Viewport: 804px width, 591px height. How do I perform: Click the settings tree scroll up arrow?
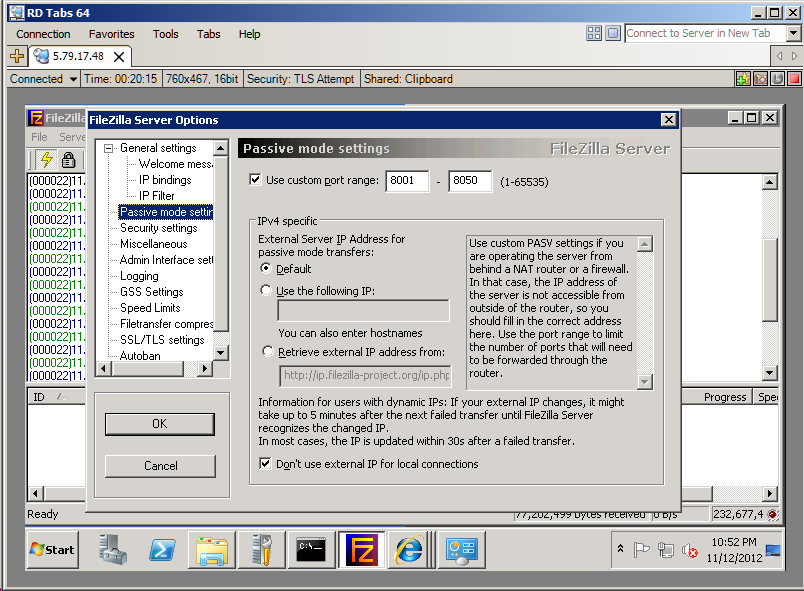(x=220, y=148)
